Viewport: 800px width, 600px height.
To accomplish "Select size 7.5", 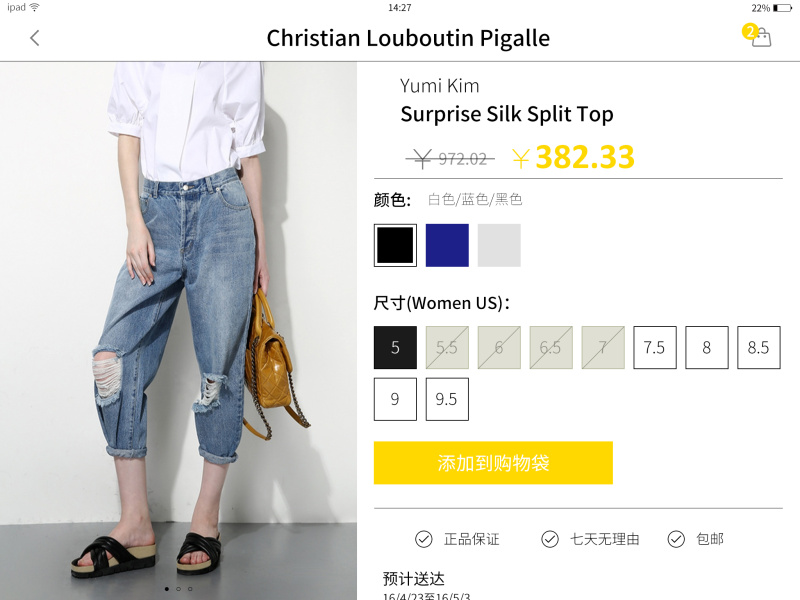I will [655, 347].
